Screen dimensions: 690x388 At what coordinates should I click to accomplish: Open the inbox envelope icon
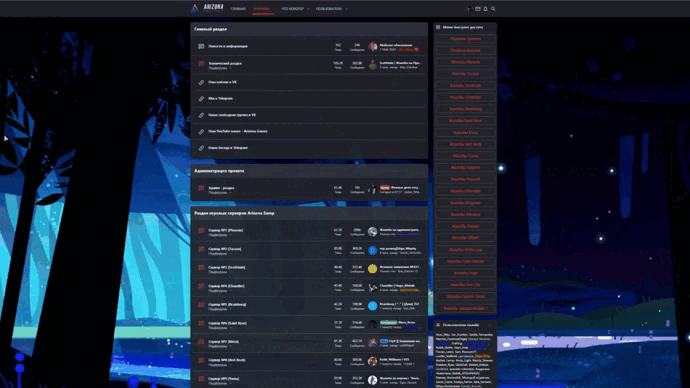478,9
